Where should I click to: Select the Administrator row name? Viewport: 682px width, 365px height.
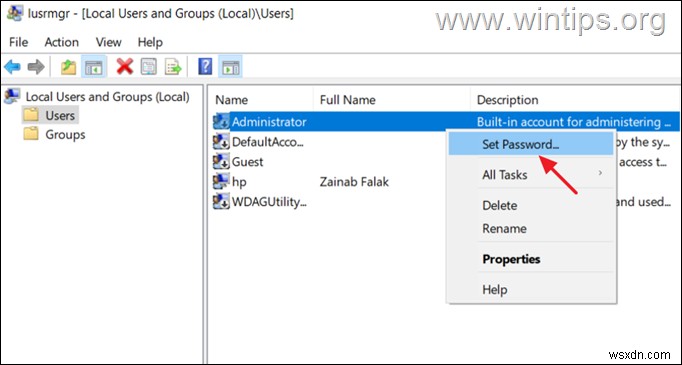(x=269, y=122)
